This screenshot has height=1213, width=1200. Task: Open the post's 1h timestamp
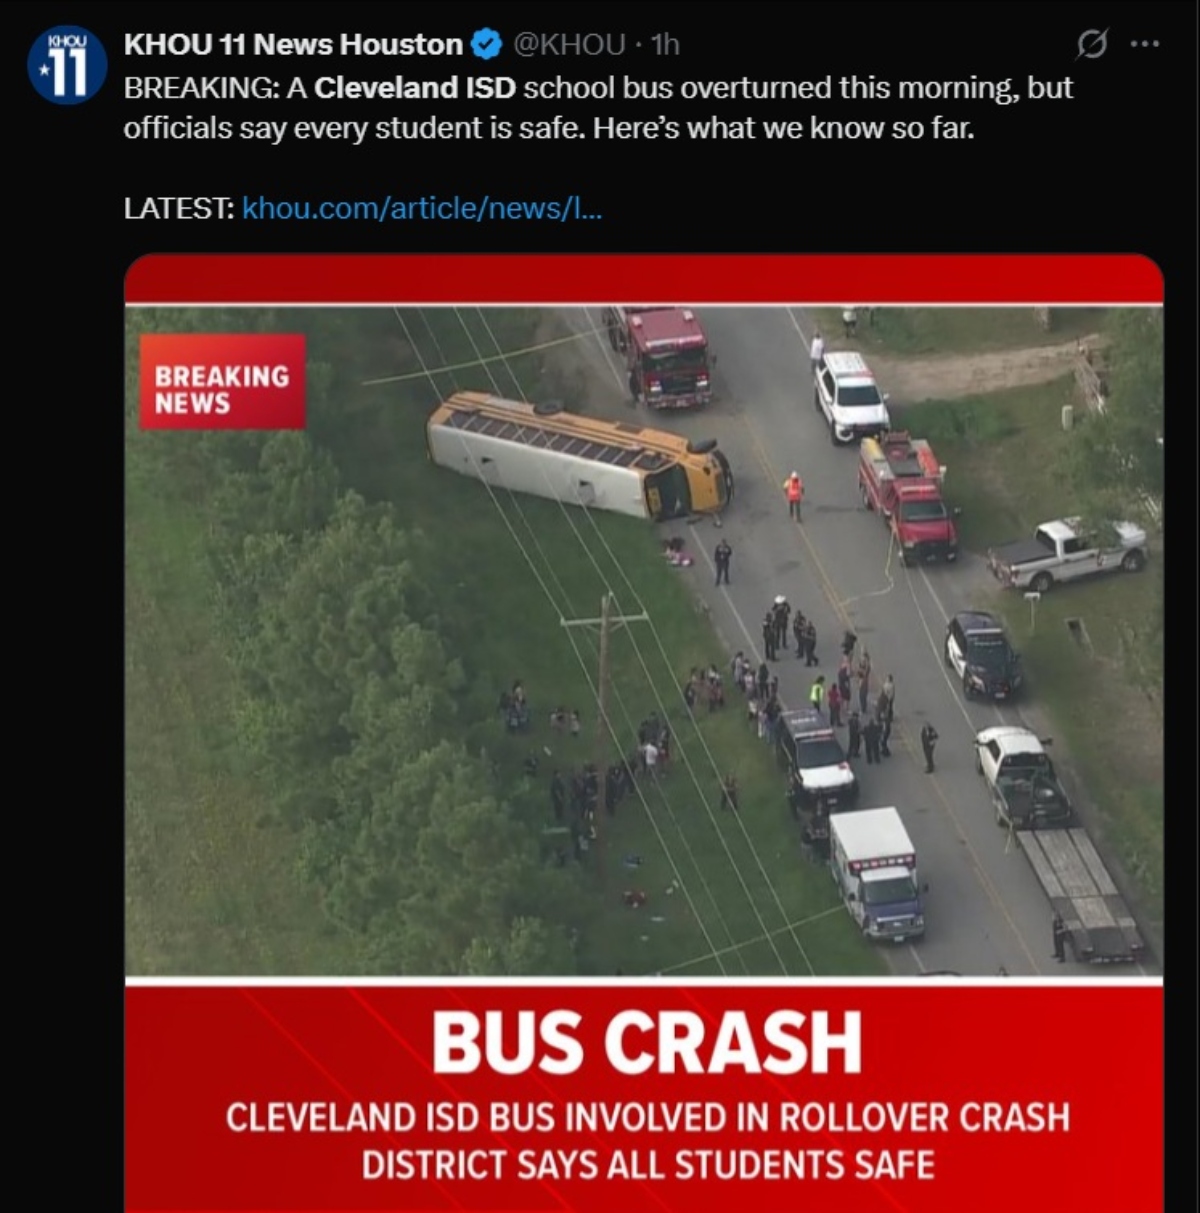click(x=665, y=45)
